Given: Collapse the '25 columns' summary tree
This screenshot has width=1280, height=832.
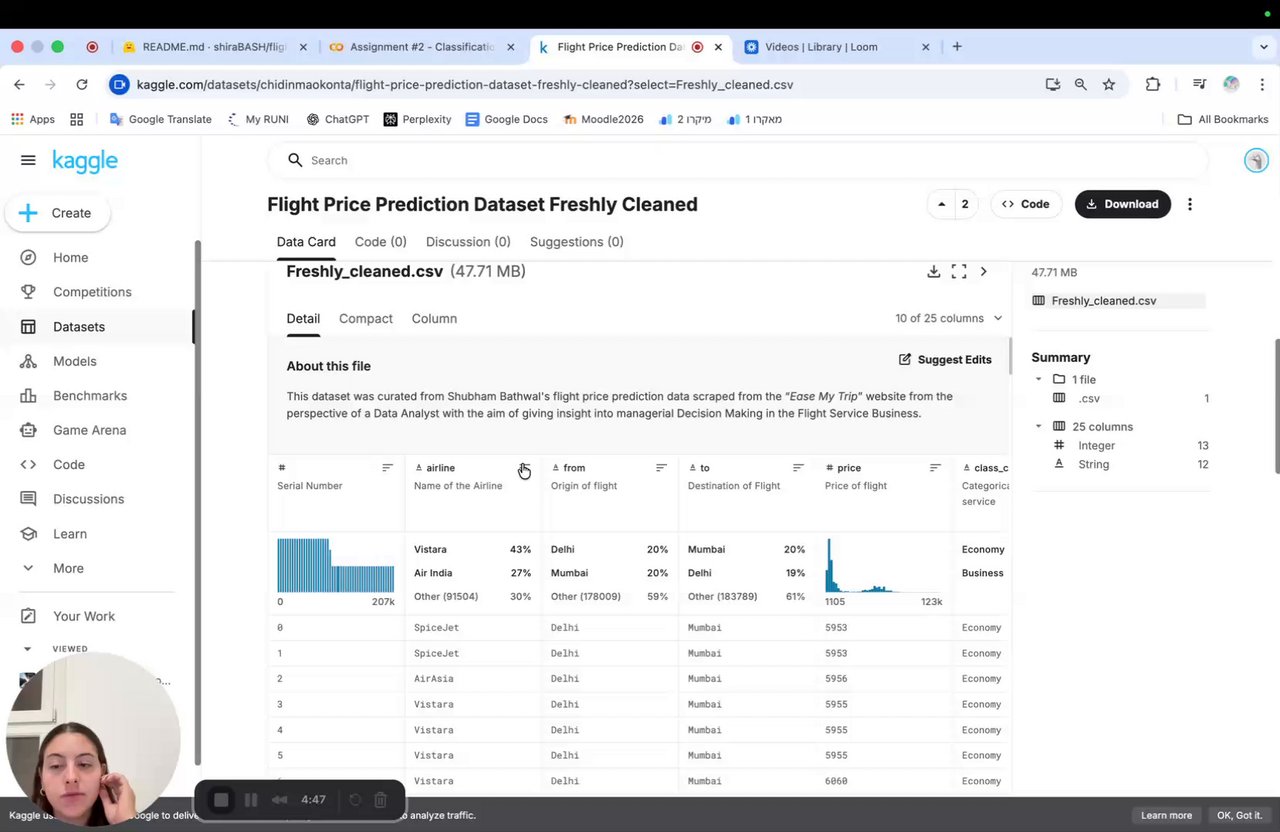Looking at the screenshot, I should (x=1038, y=427).
